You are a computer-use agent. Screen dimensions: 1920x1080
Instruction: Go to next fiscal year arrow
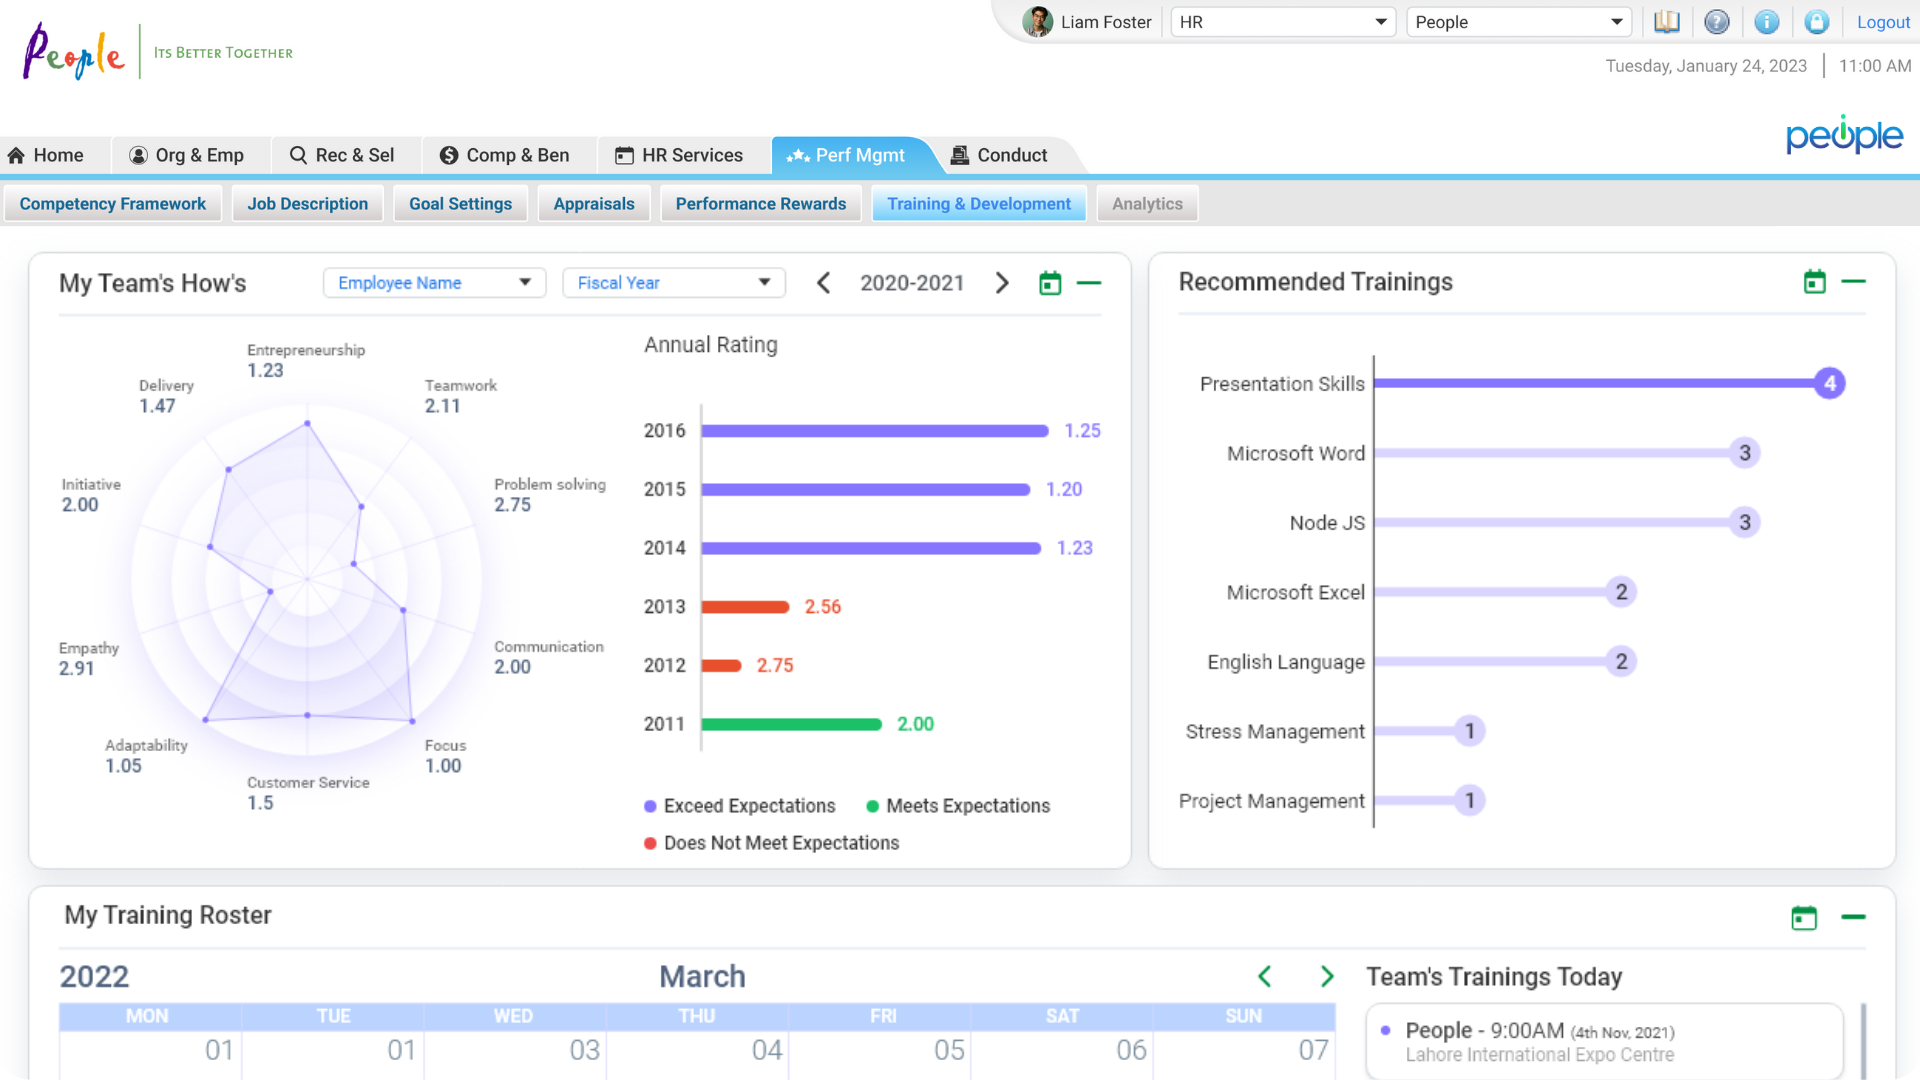pos(1001,283)
